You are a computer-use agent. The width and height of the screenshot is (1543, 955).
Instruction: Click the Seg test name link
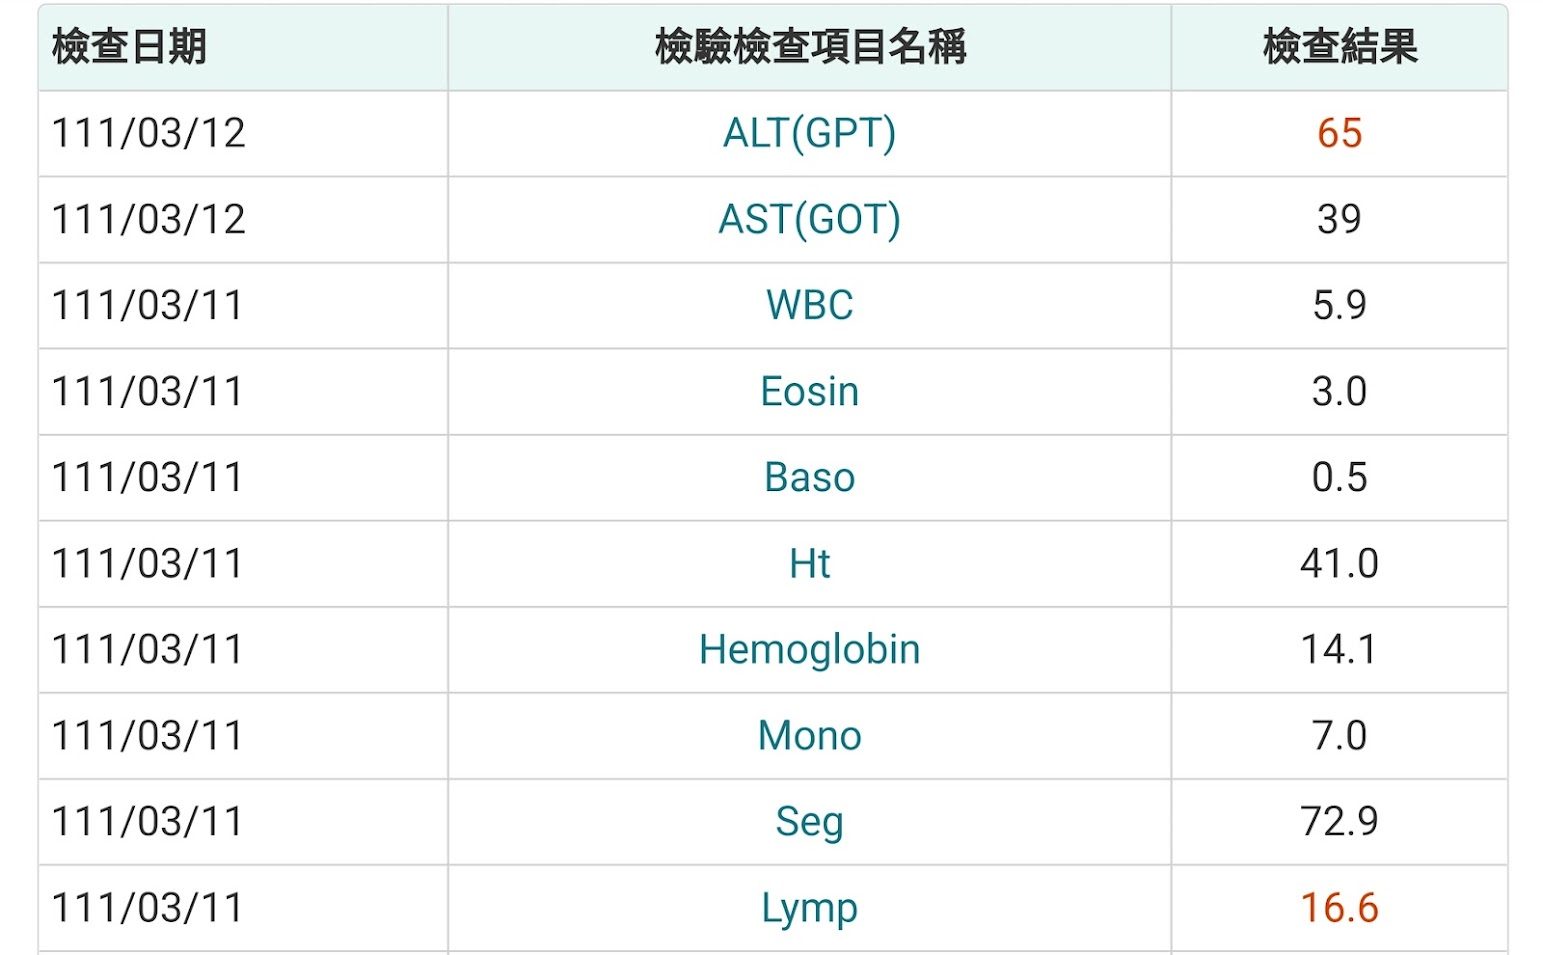pos(809,822)
